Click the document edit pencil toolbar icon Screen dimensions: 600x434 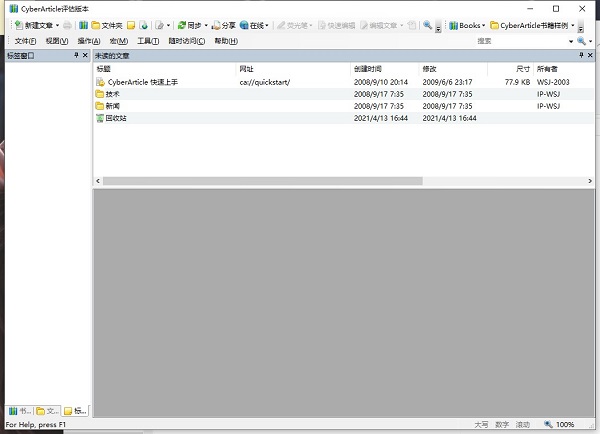tap(160, 26)
